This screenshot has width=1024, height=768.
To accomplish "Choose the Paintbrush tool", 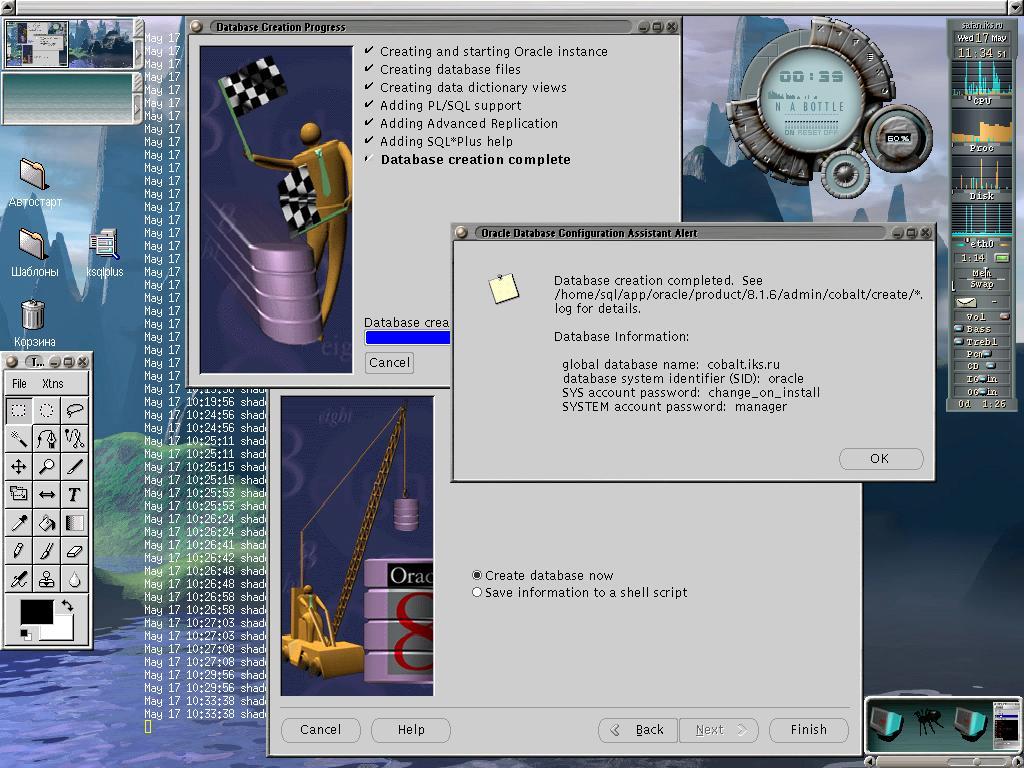I will [46, 551].
